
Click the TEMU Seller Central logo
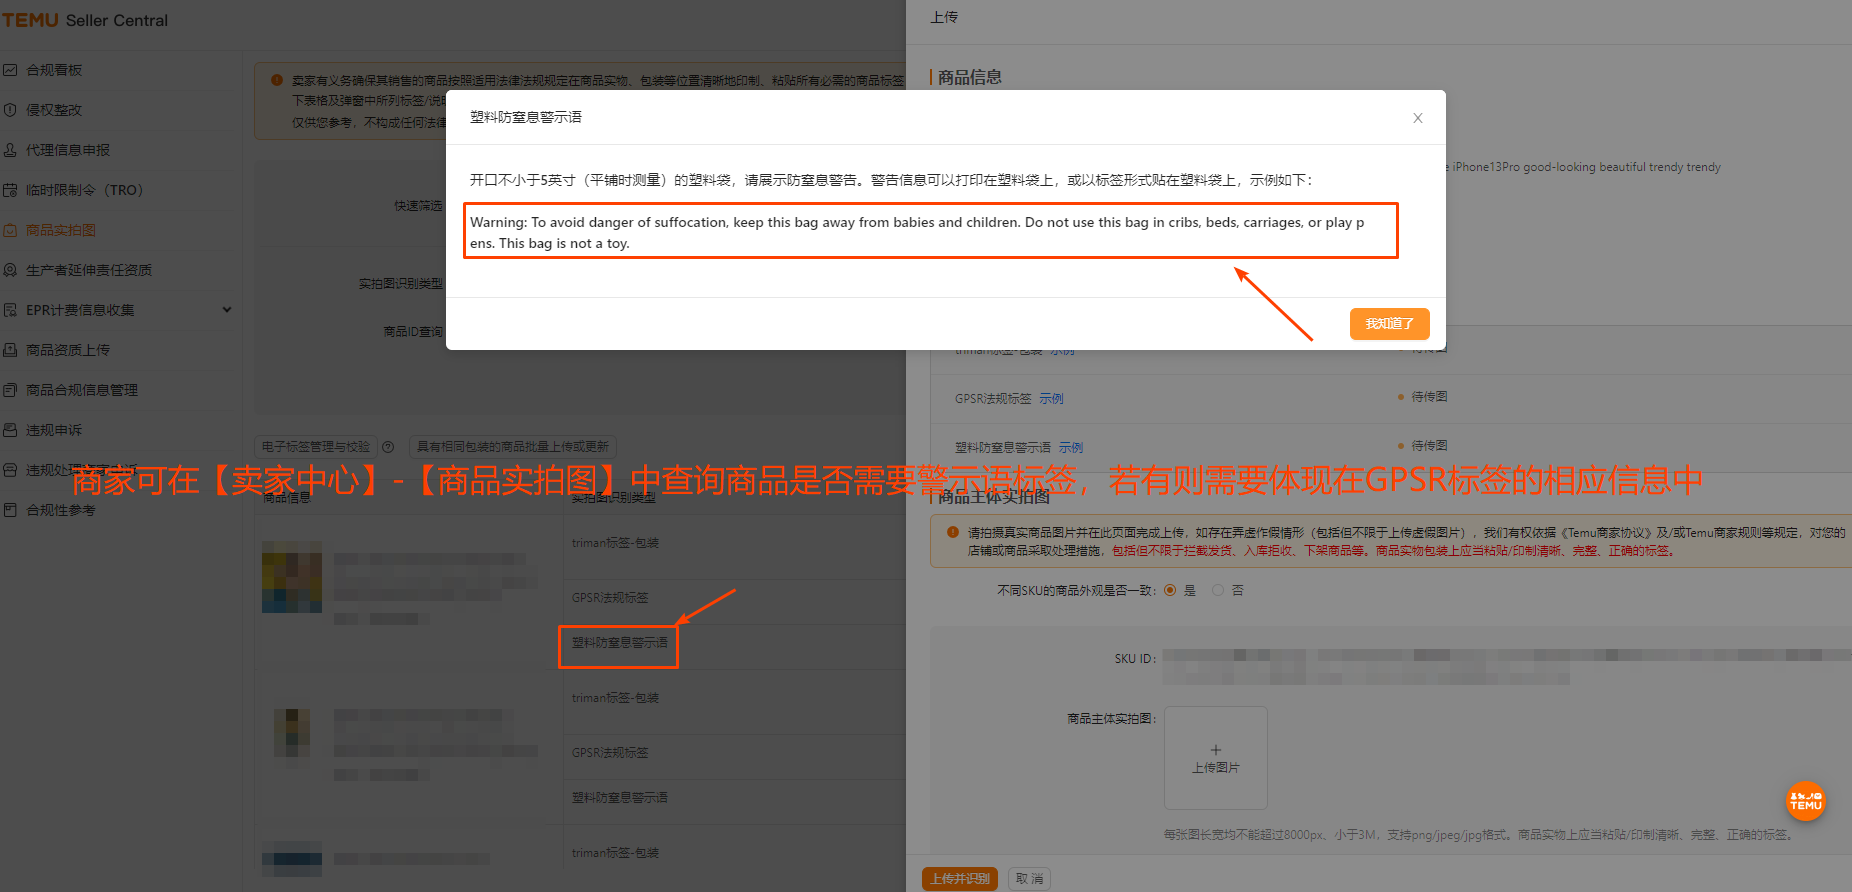click(x=85, y=20)
